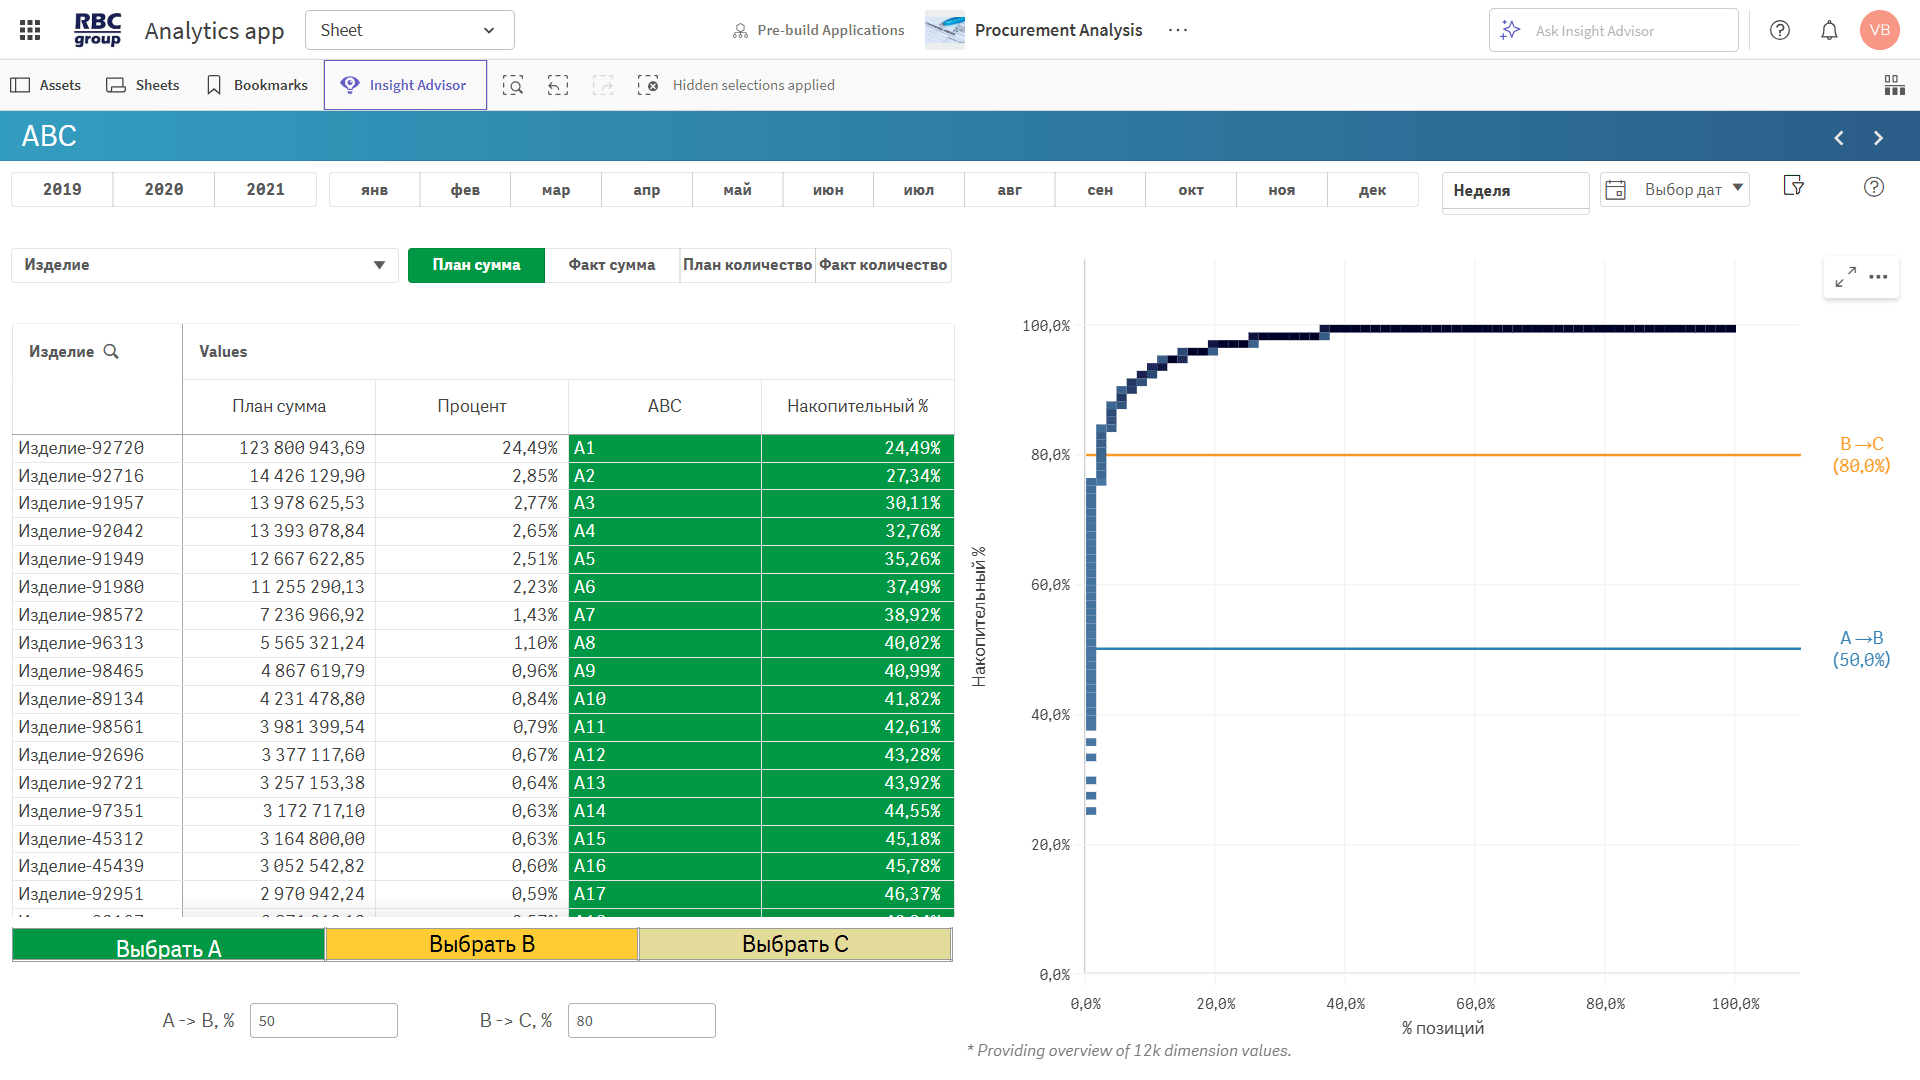
Task: Toggle the 2020 year filter
Action: pos(164,189)
